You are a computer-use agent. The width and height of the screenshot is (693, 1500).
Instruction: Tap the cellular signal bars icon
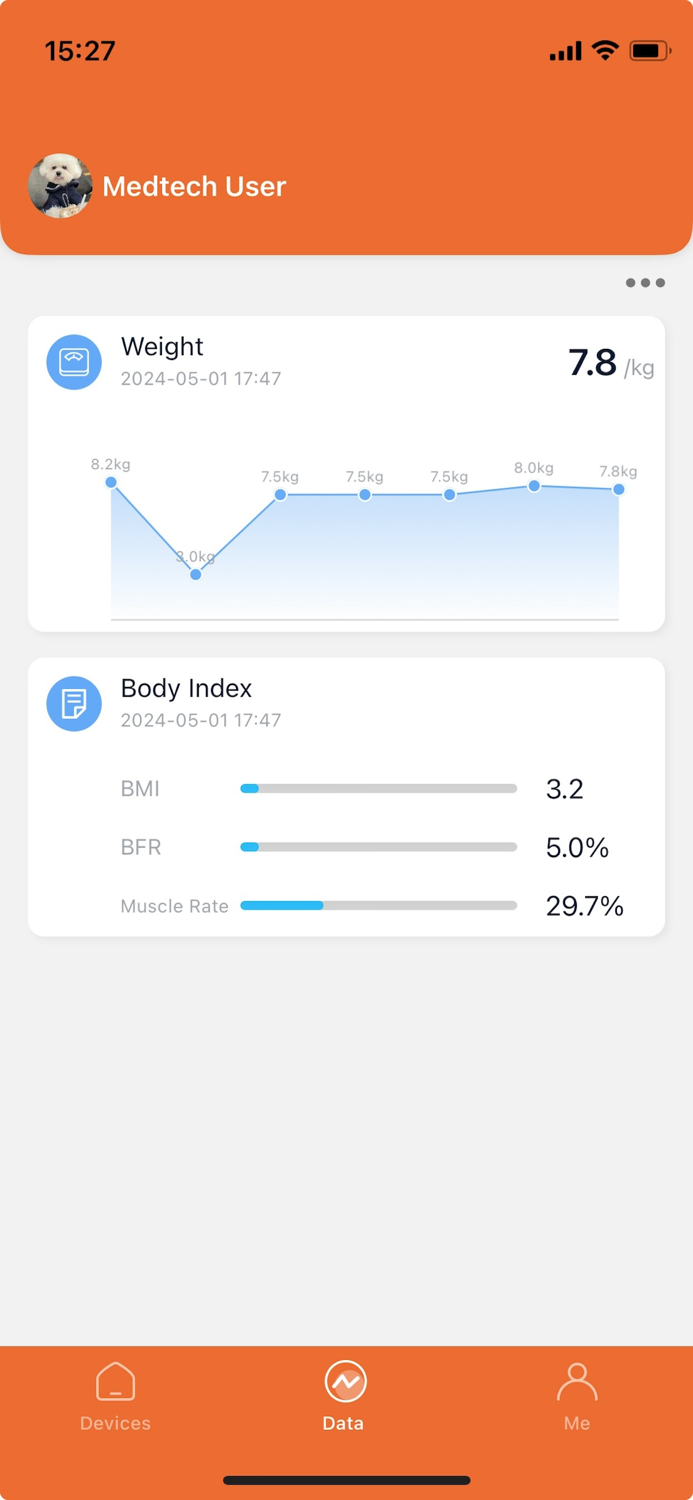[x=565, y=51]
